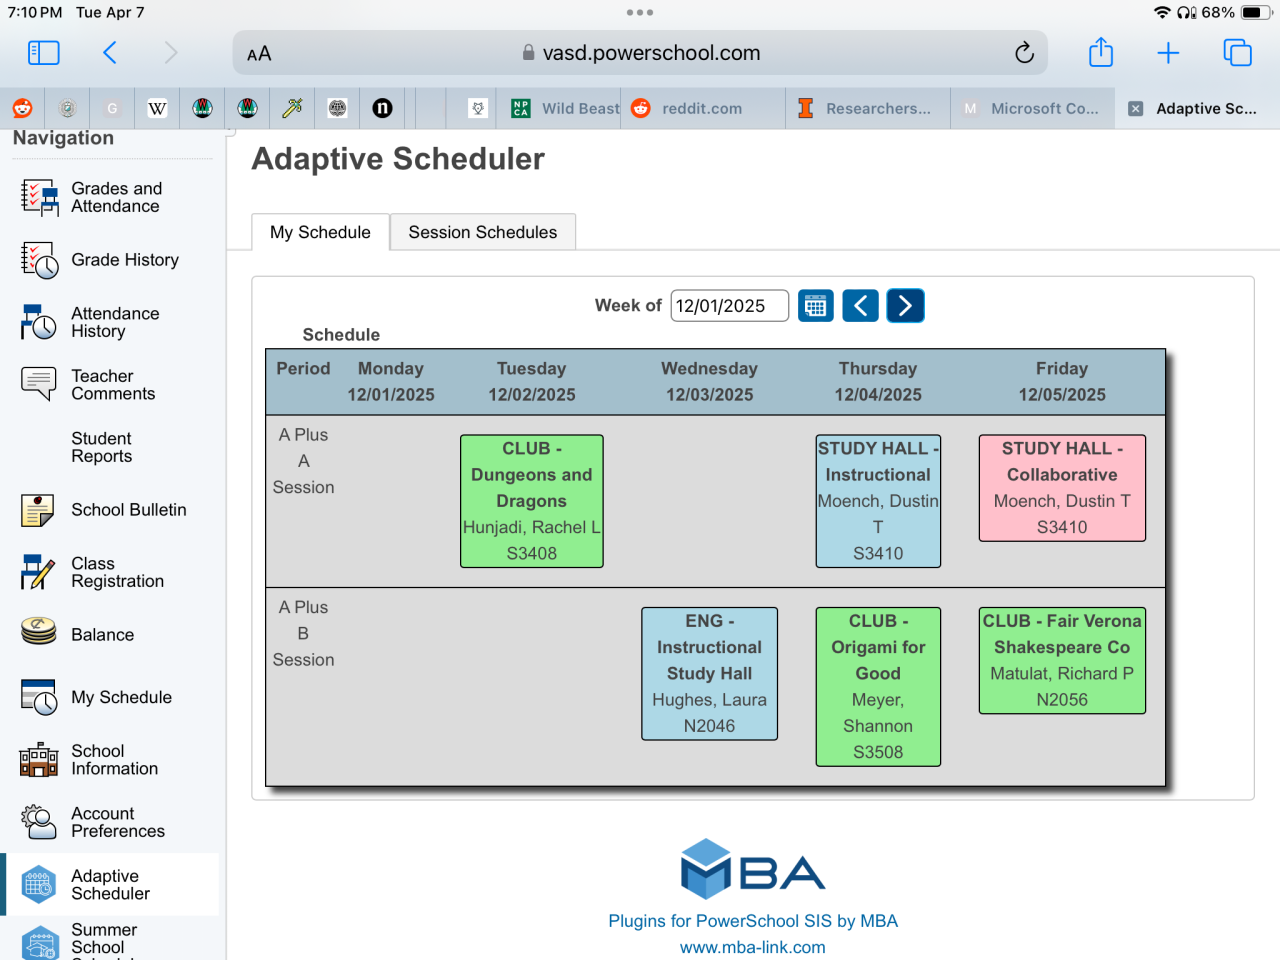The width and height of the screenshot is (1280, 960).
Task: Advance to the next week
Action: (905, 306)
